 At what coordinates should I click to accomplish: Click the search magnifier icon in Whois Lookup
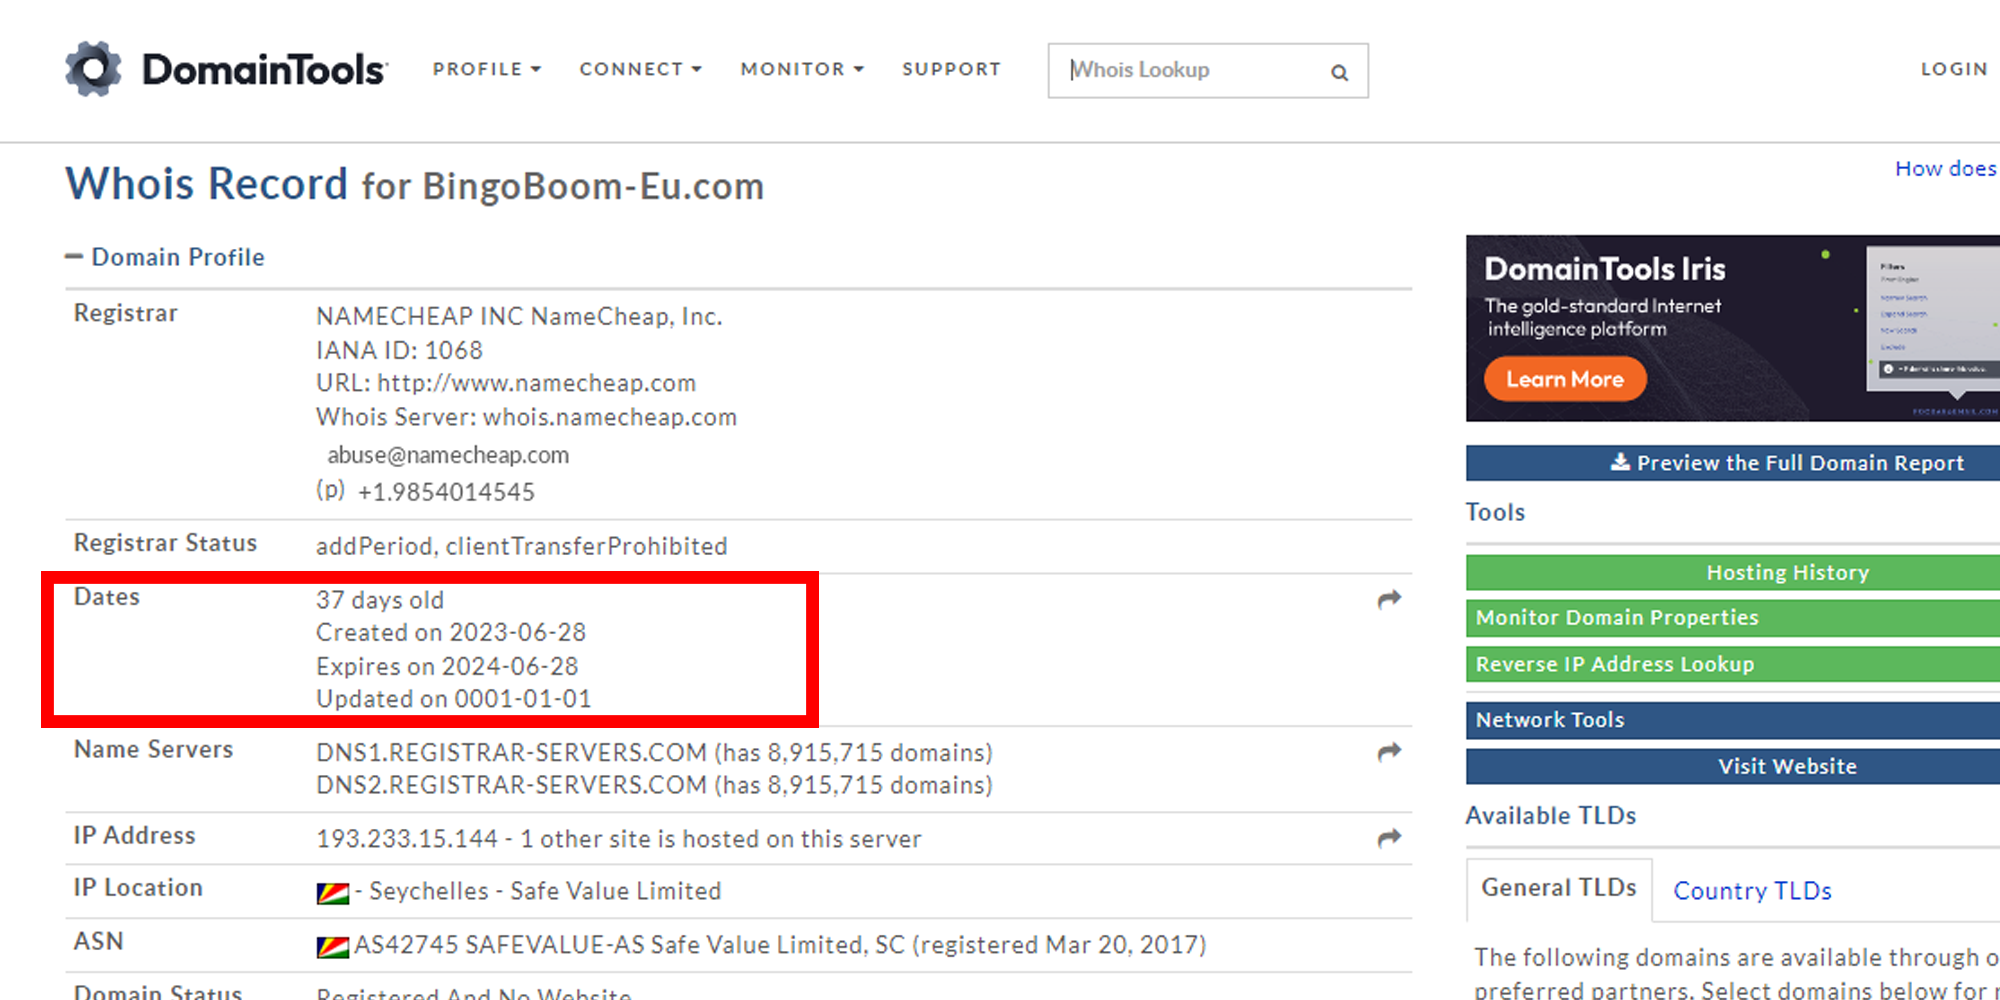(x=1339, y=72)
